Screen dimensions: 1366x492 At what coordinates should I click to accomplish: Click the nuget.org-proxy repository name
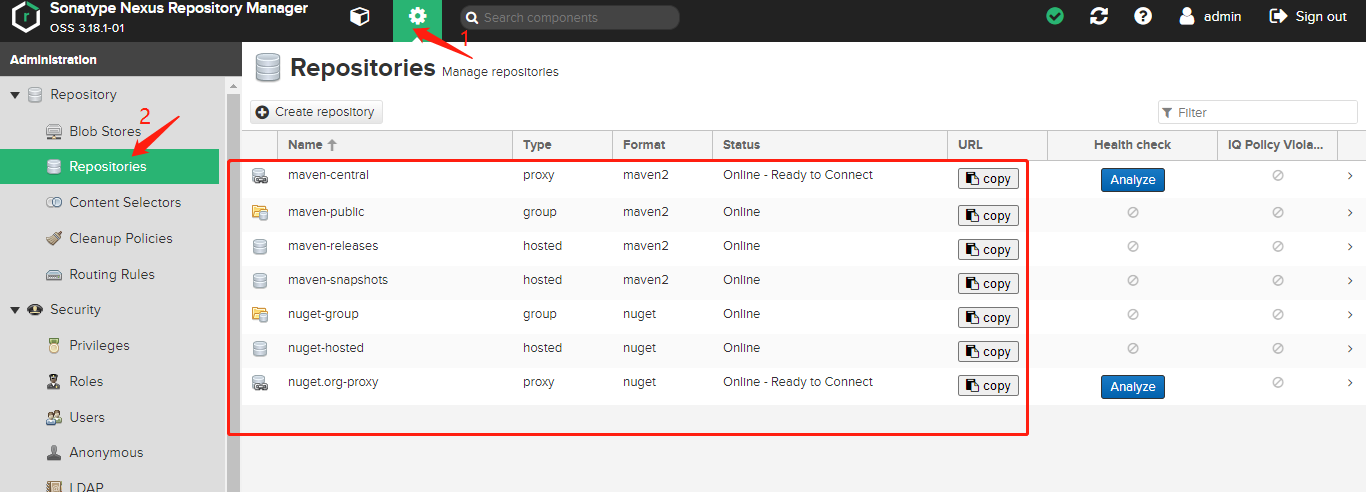[333, 382]
